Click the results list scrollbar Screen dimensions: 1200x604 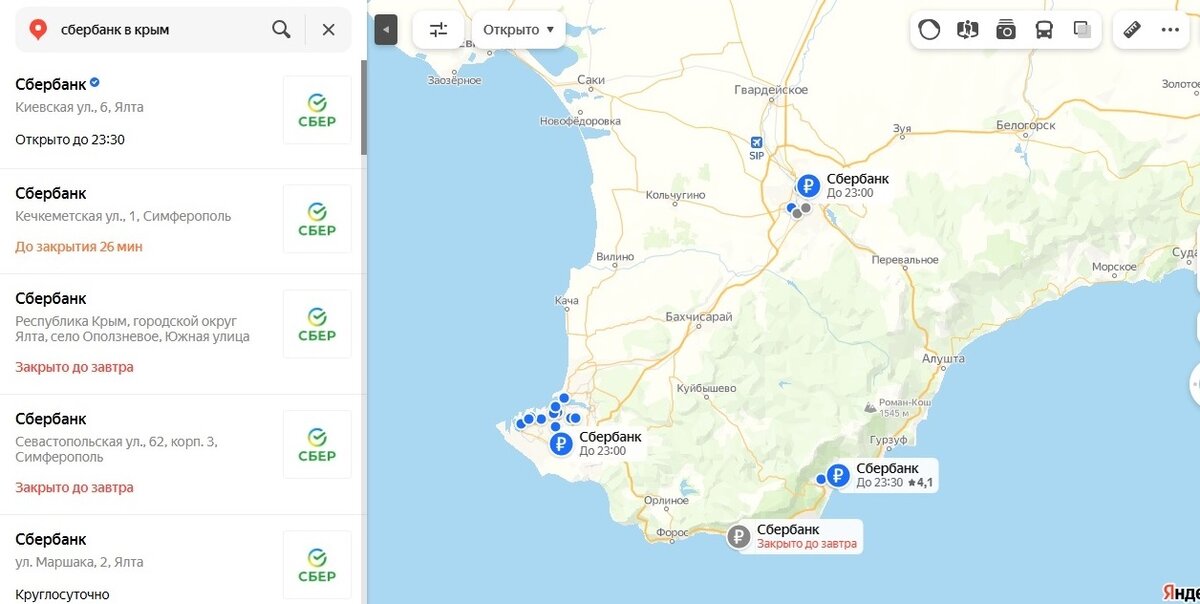coord(364,108)
